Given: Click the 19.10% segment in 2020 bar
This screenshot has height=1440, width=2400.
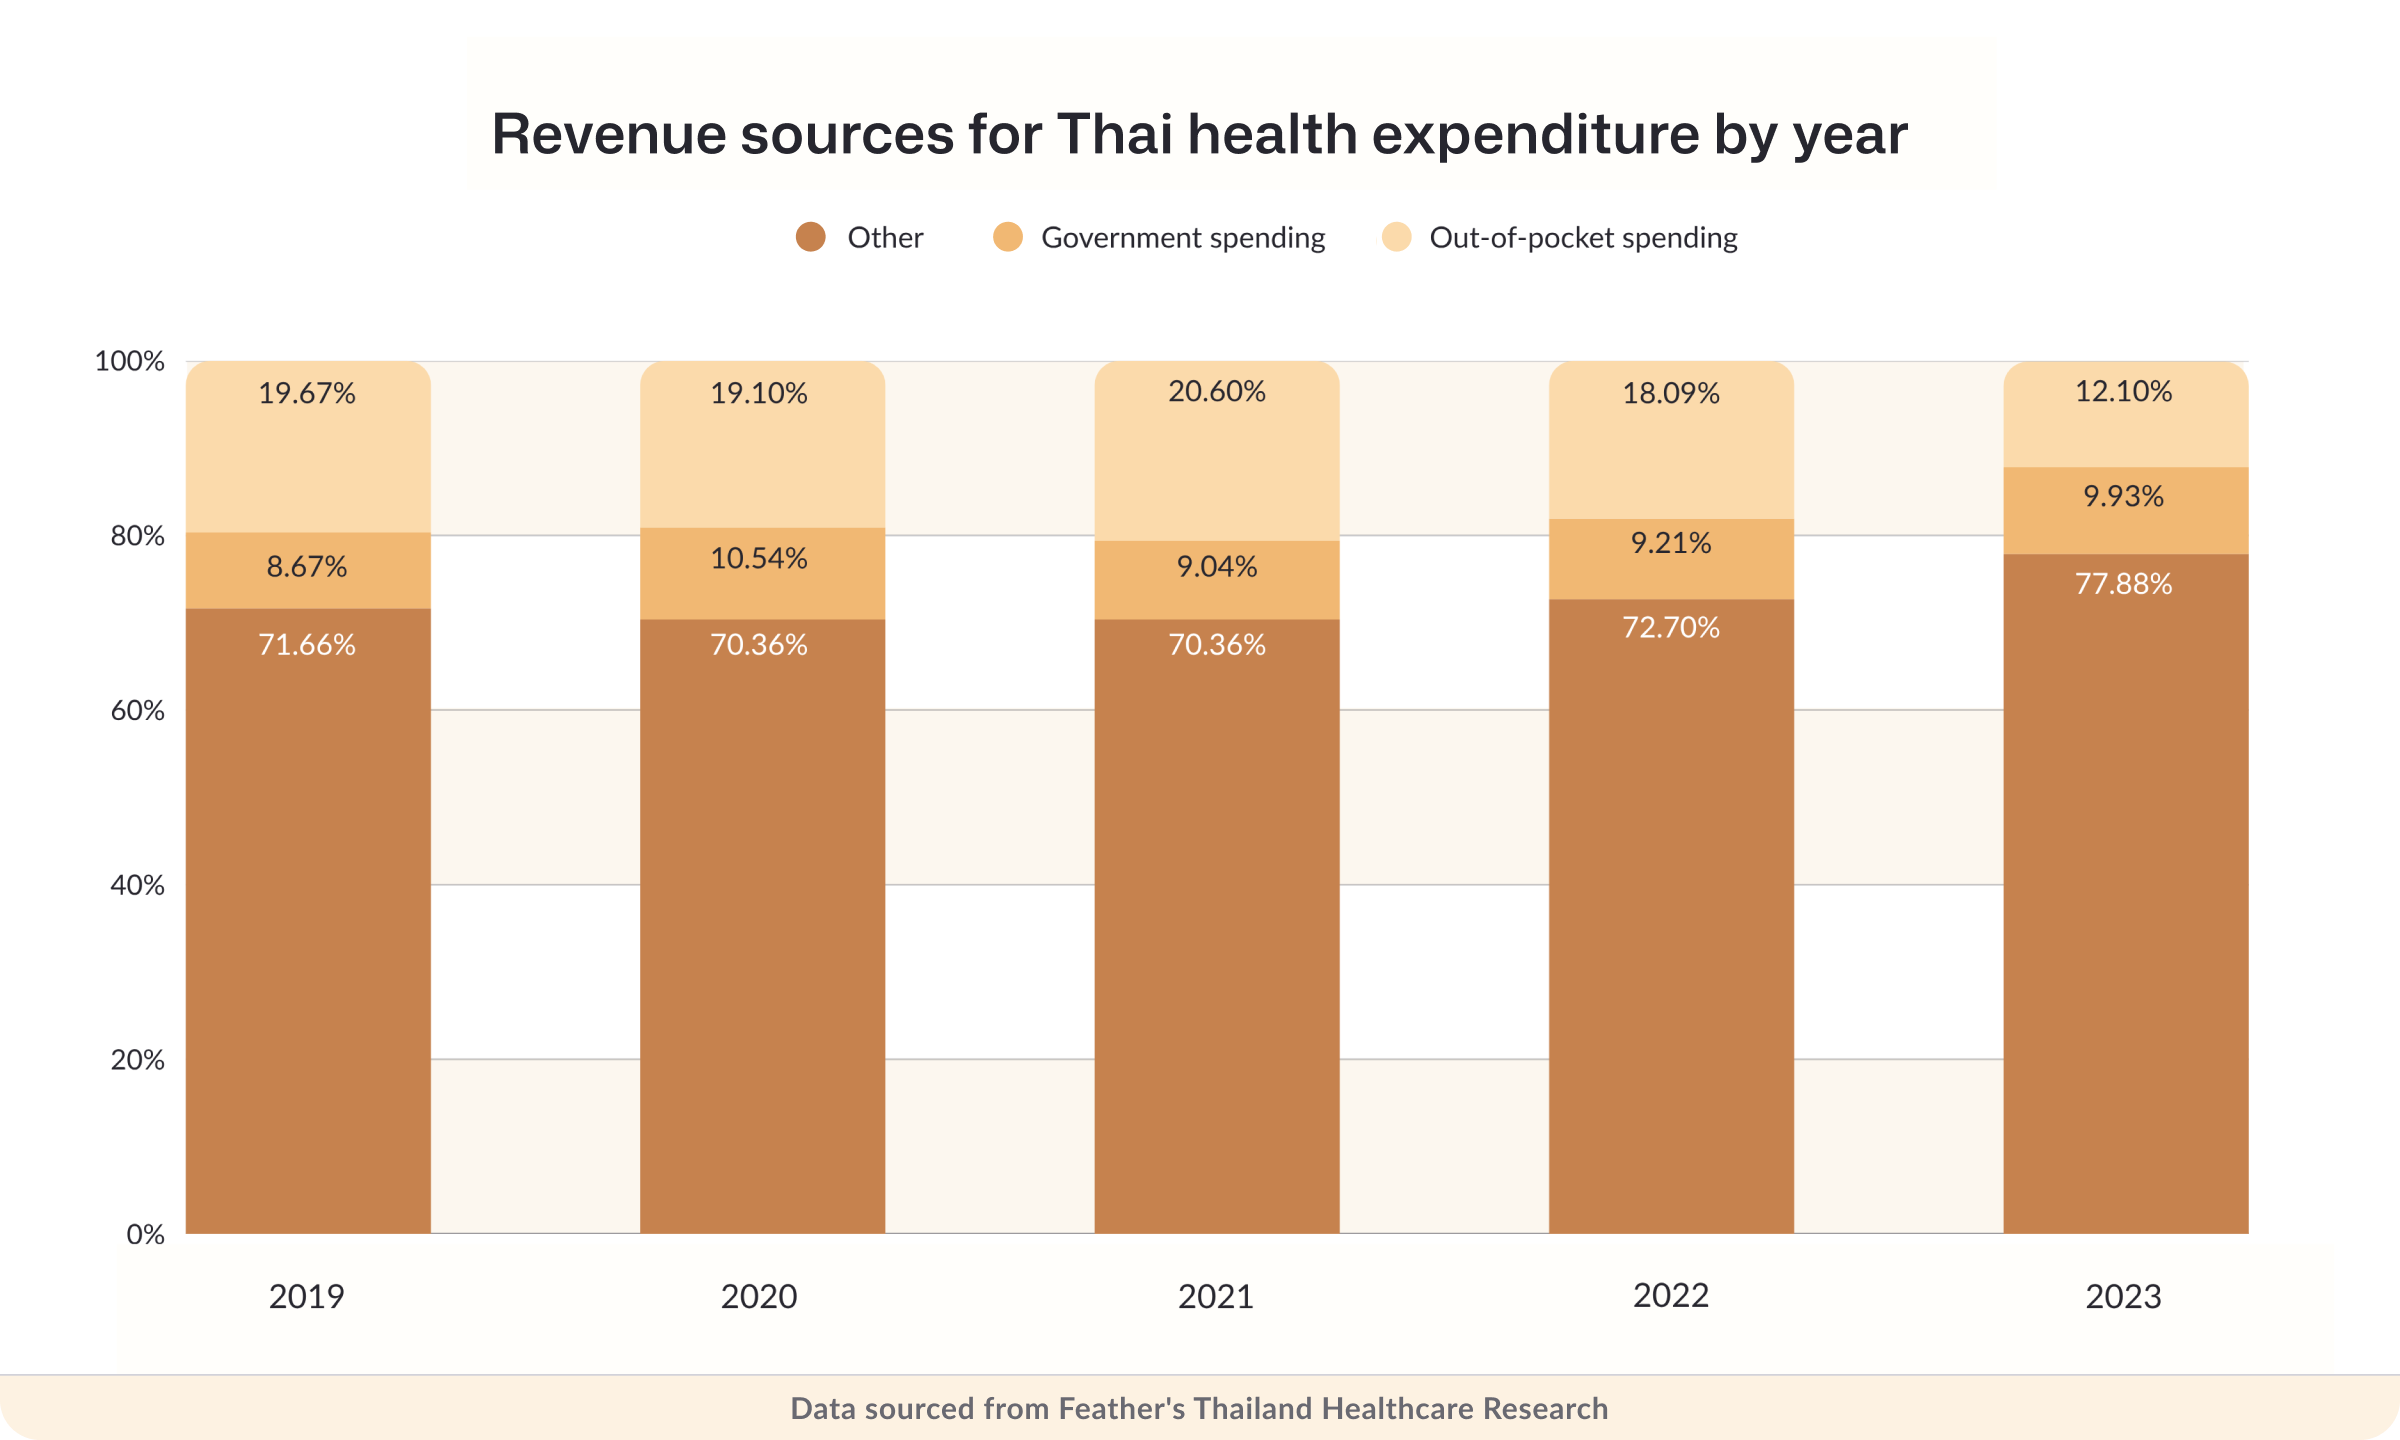Looking at the screenshot, I should 762,445.
